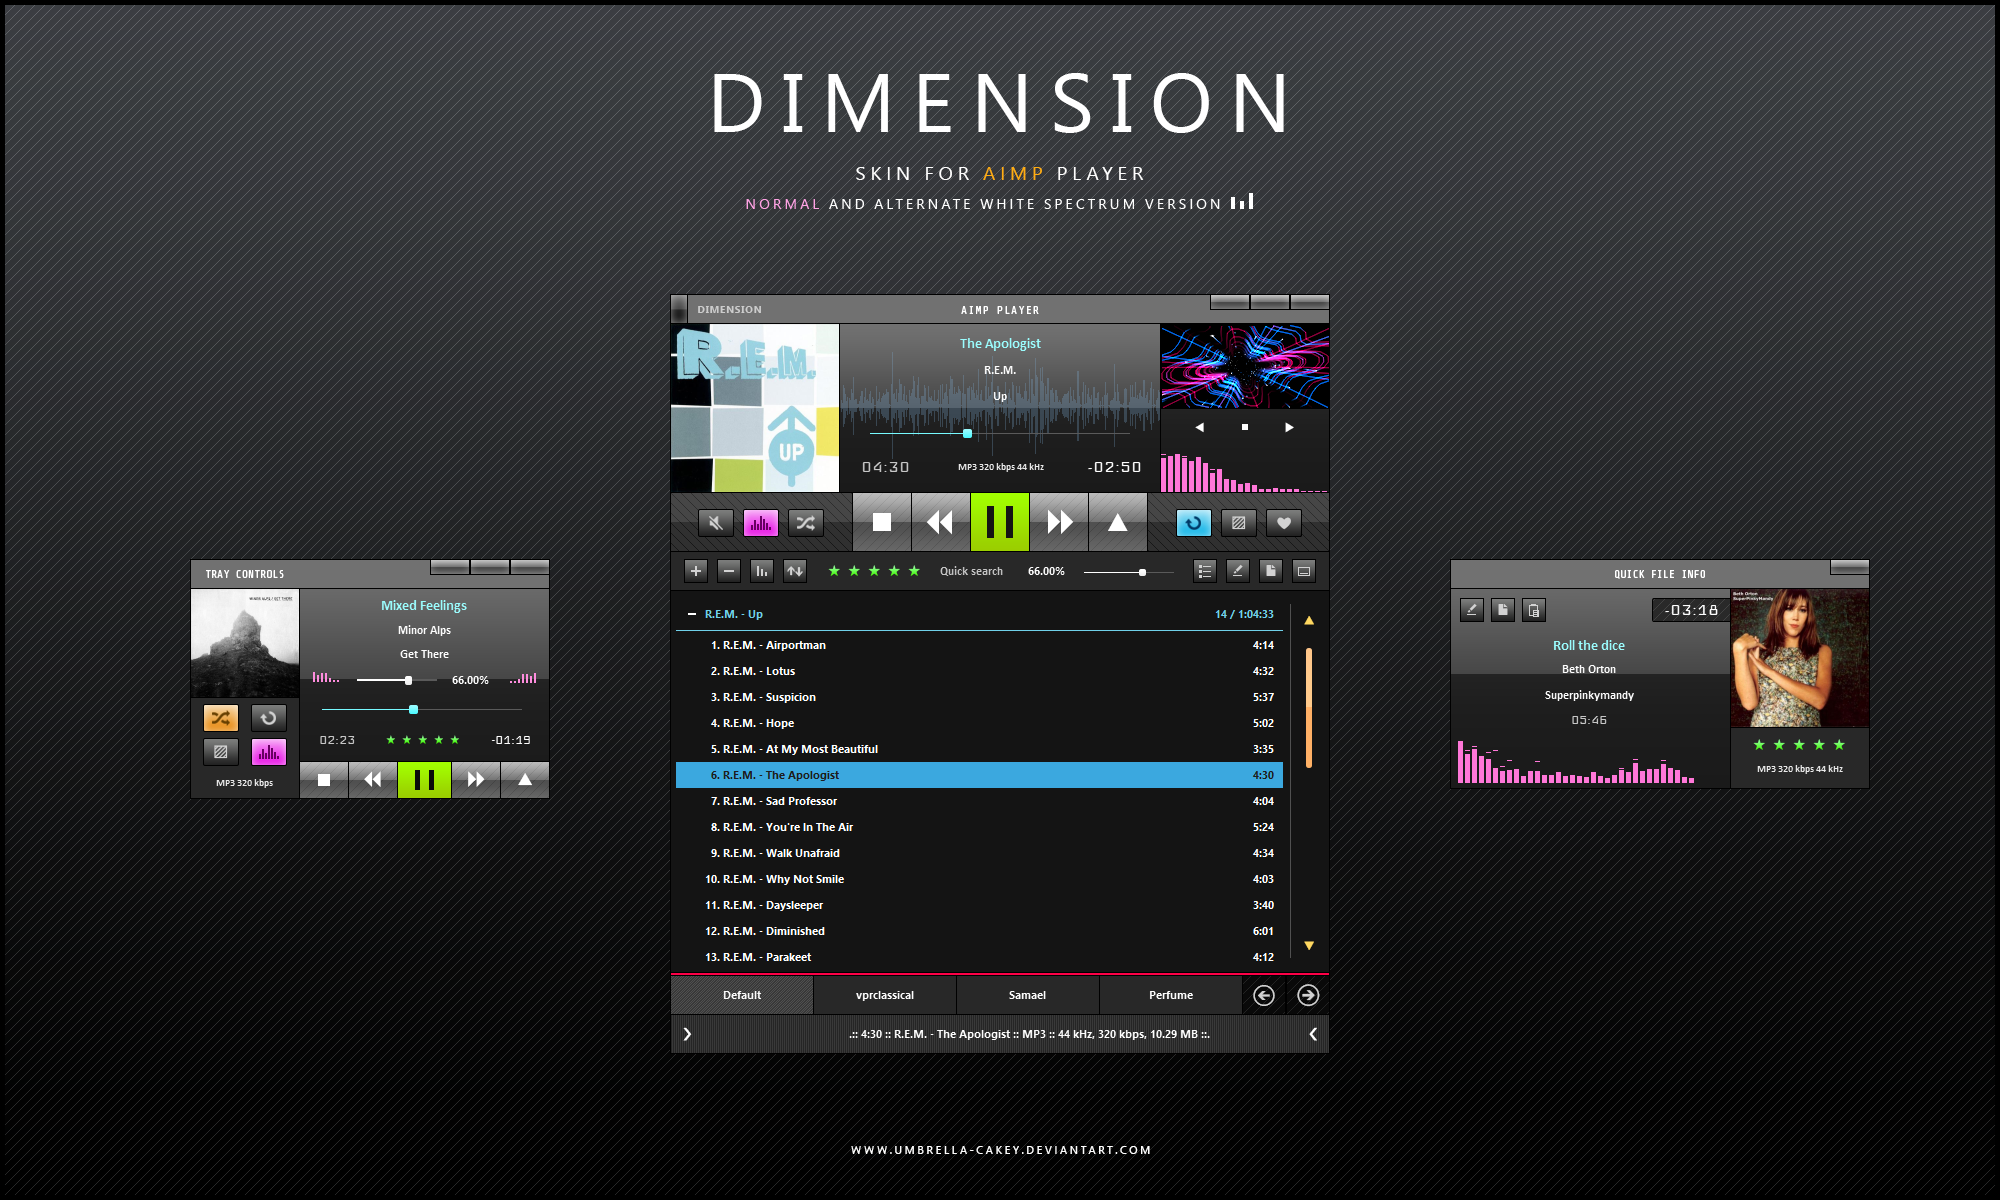Click right chevron on status bar left
Image resolution: width=2000 pixels, height=1200 pixels.
click(x=687, y=1034)
